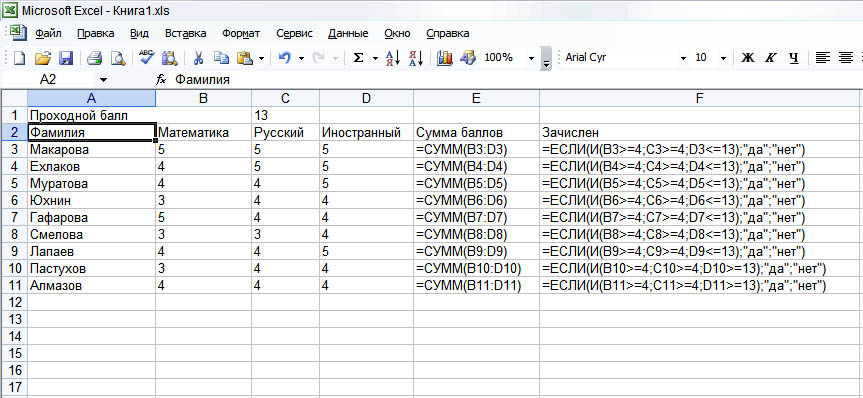Open the 100% zoom dropdown
This screenshot has width=863, height=398.
click(531, 58)
